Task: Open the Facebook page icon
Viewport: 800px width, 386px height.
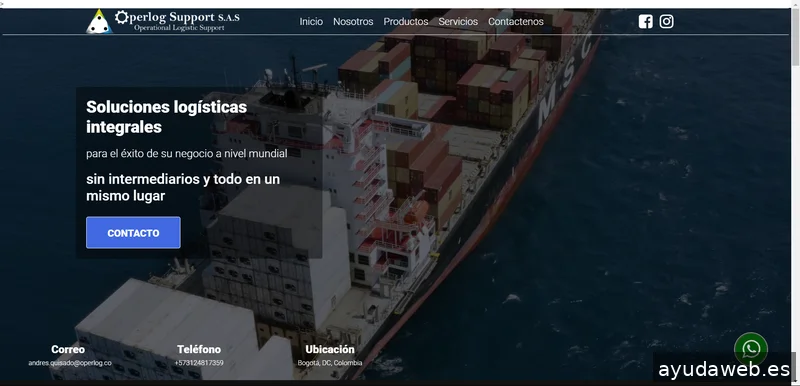Action: [645, 21]
